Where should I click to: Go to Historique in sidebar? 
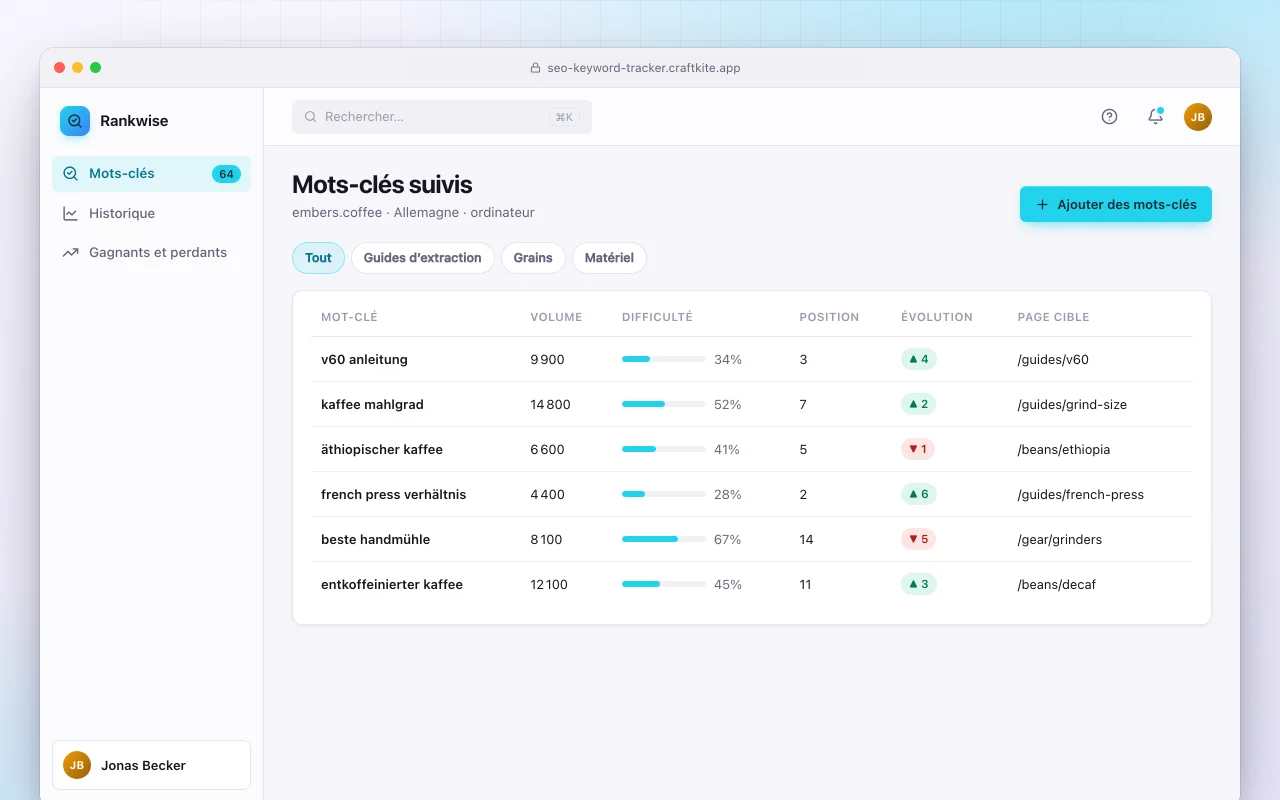pos(151,213)
